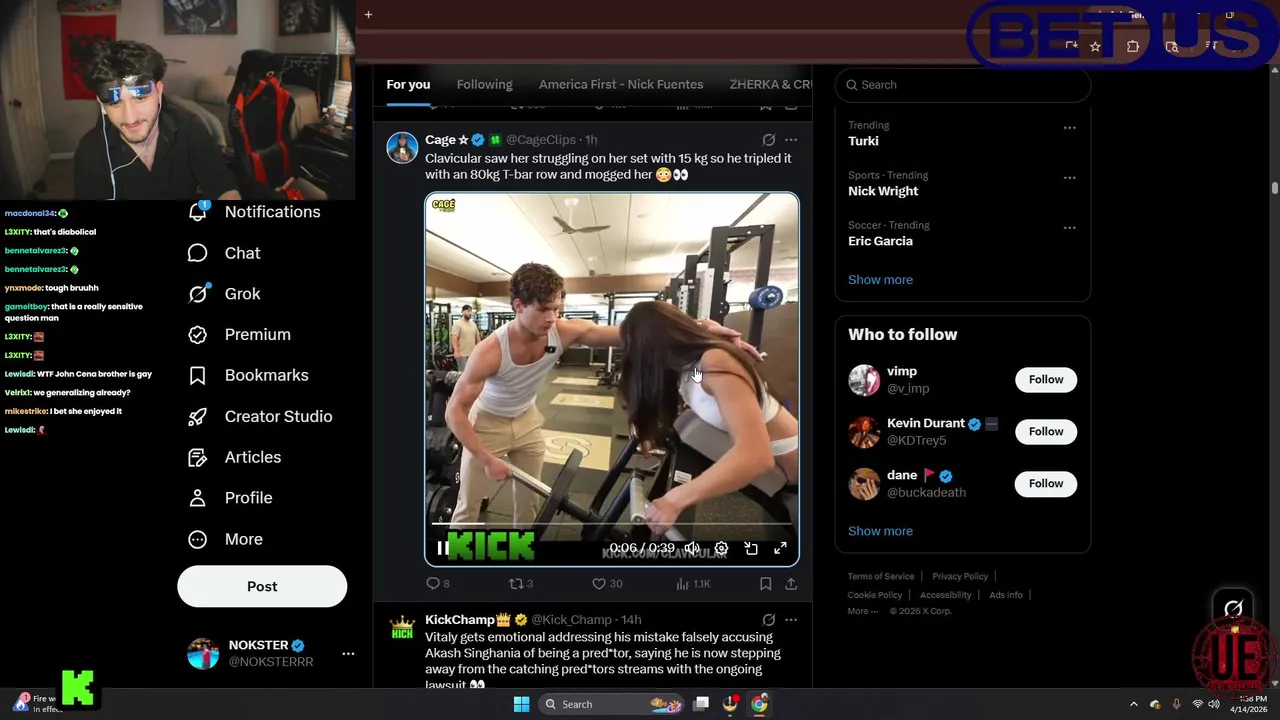Open KickChamp profile avatar
Viewport: 1280px width, 720px height.
402,628
